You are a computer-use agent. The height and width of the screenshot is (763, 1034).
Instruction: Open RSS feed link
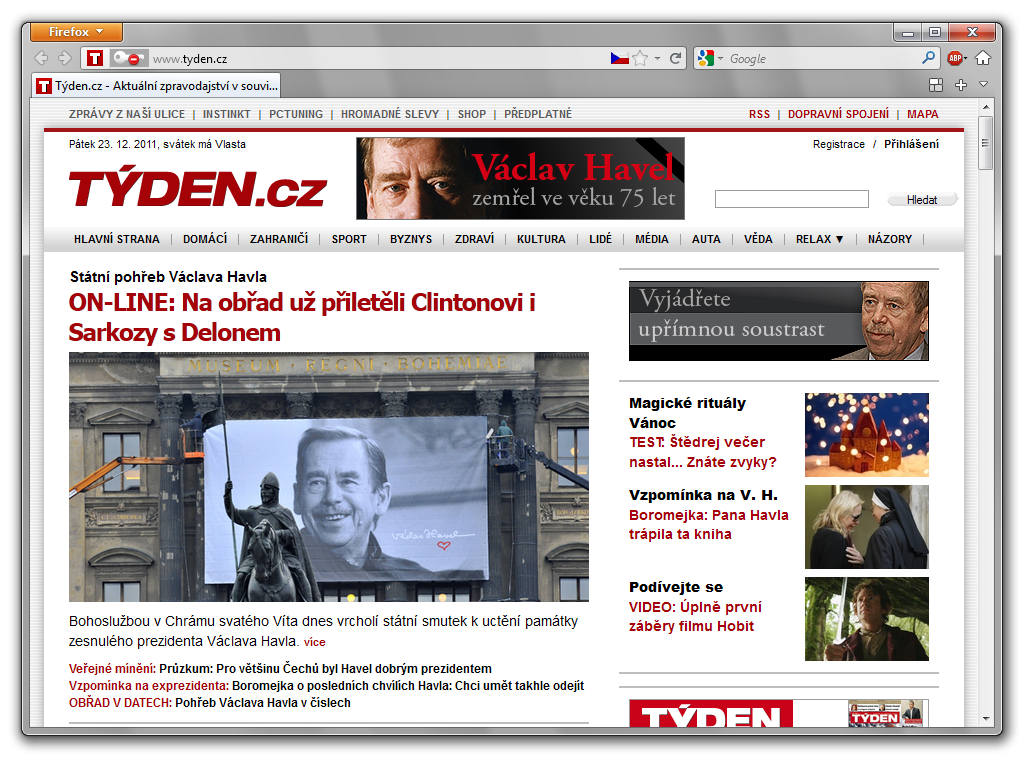point(759,114)
